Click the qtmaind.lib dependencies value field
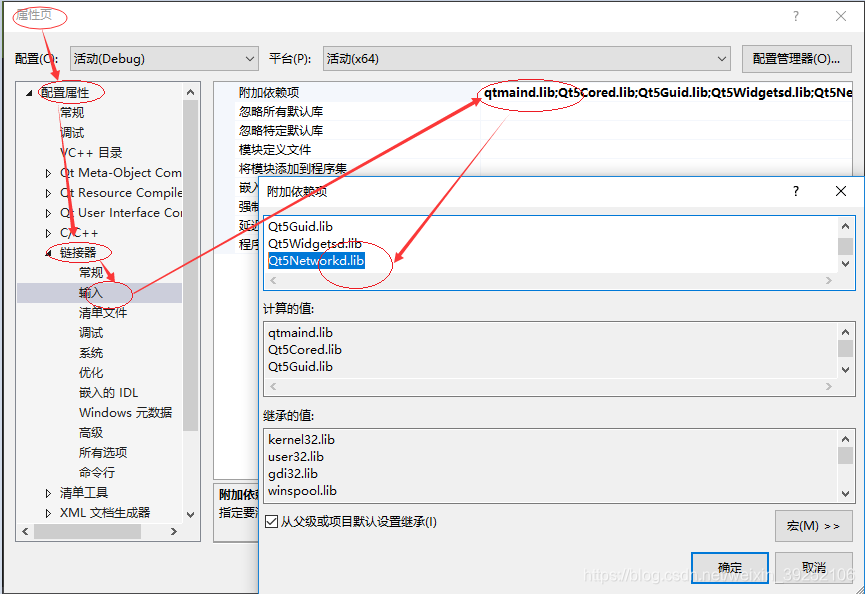The image size is (865, 594). 666,92
